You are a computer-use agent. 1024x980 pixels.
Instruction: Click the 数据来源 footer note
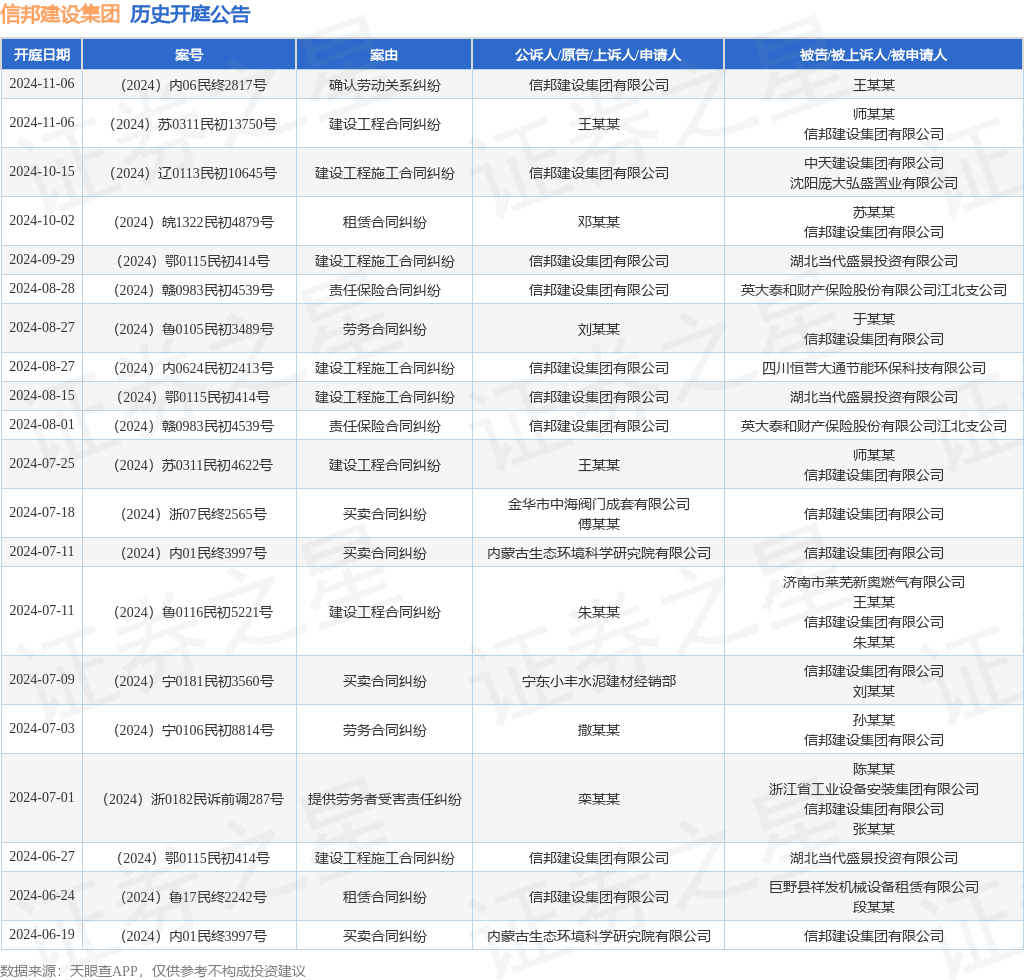point(153,971)
